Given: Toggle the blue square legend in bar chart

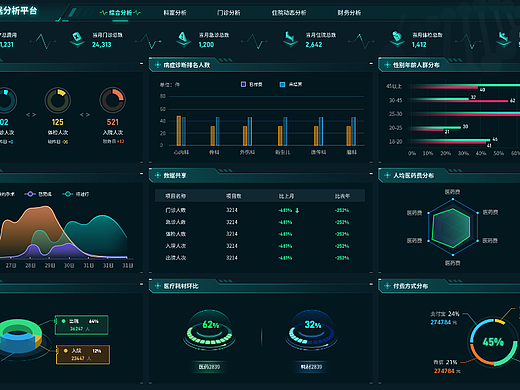Looking at the screenshot, I should (282, 84).
